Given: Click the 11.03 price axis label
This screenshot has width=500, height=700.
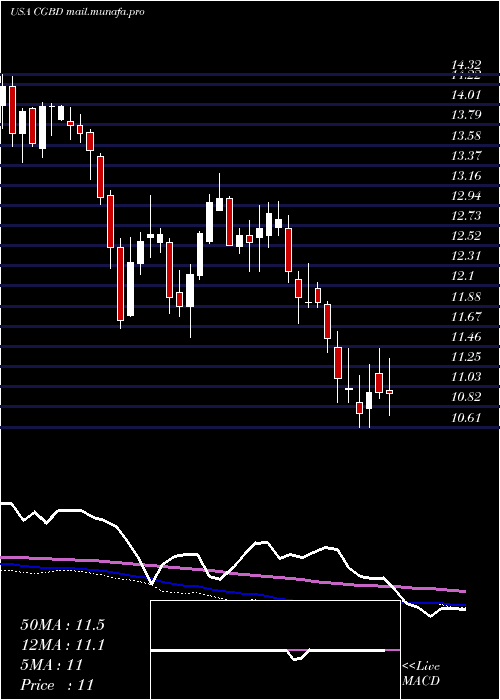Looking at the screenshot, I should [x=467, y=376].
